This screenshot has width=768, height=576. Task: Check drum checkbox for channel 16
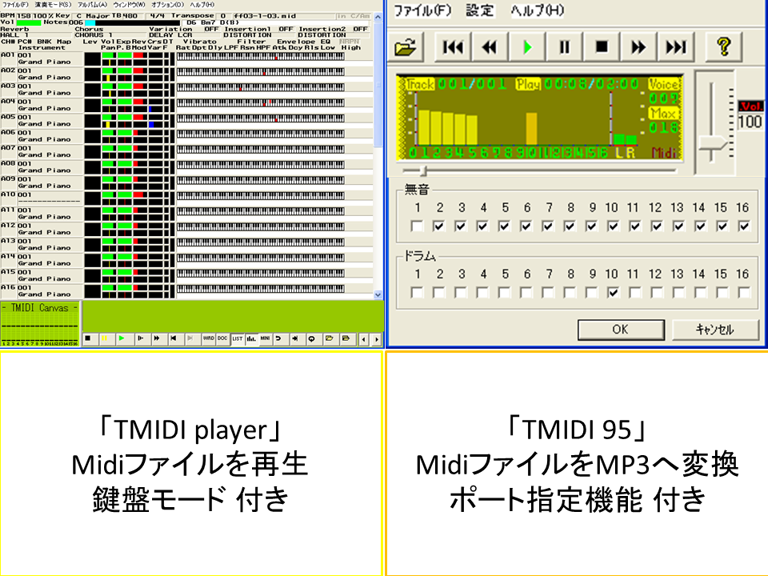[744, 293]
